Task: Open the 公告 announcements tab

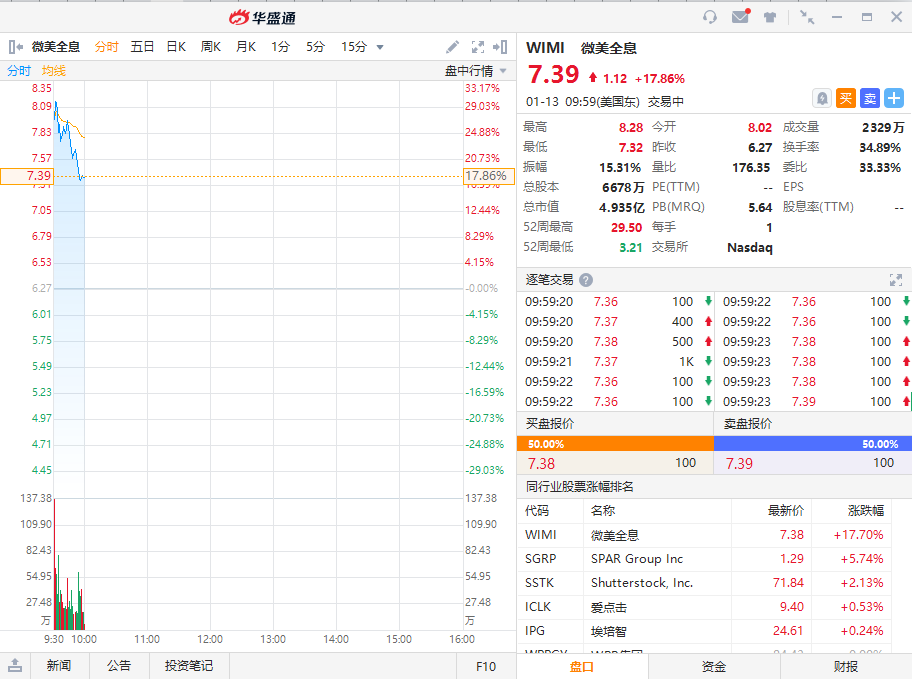Action: click(x=119, y=666)
